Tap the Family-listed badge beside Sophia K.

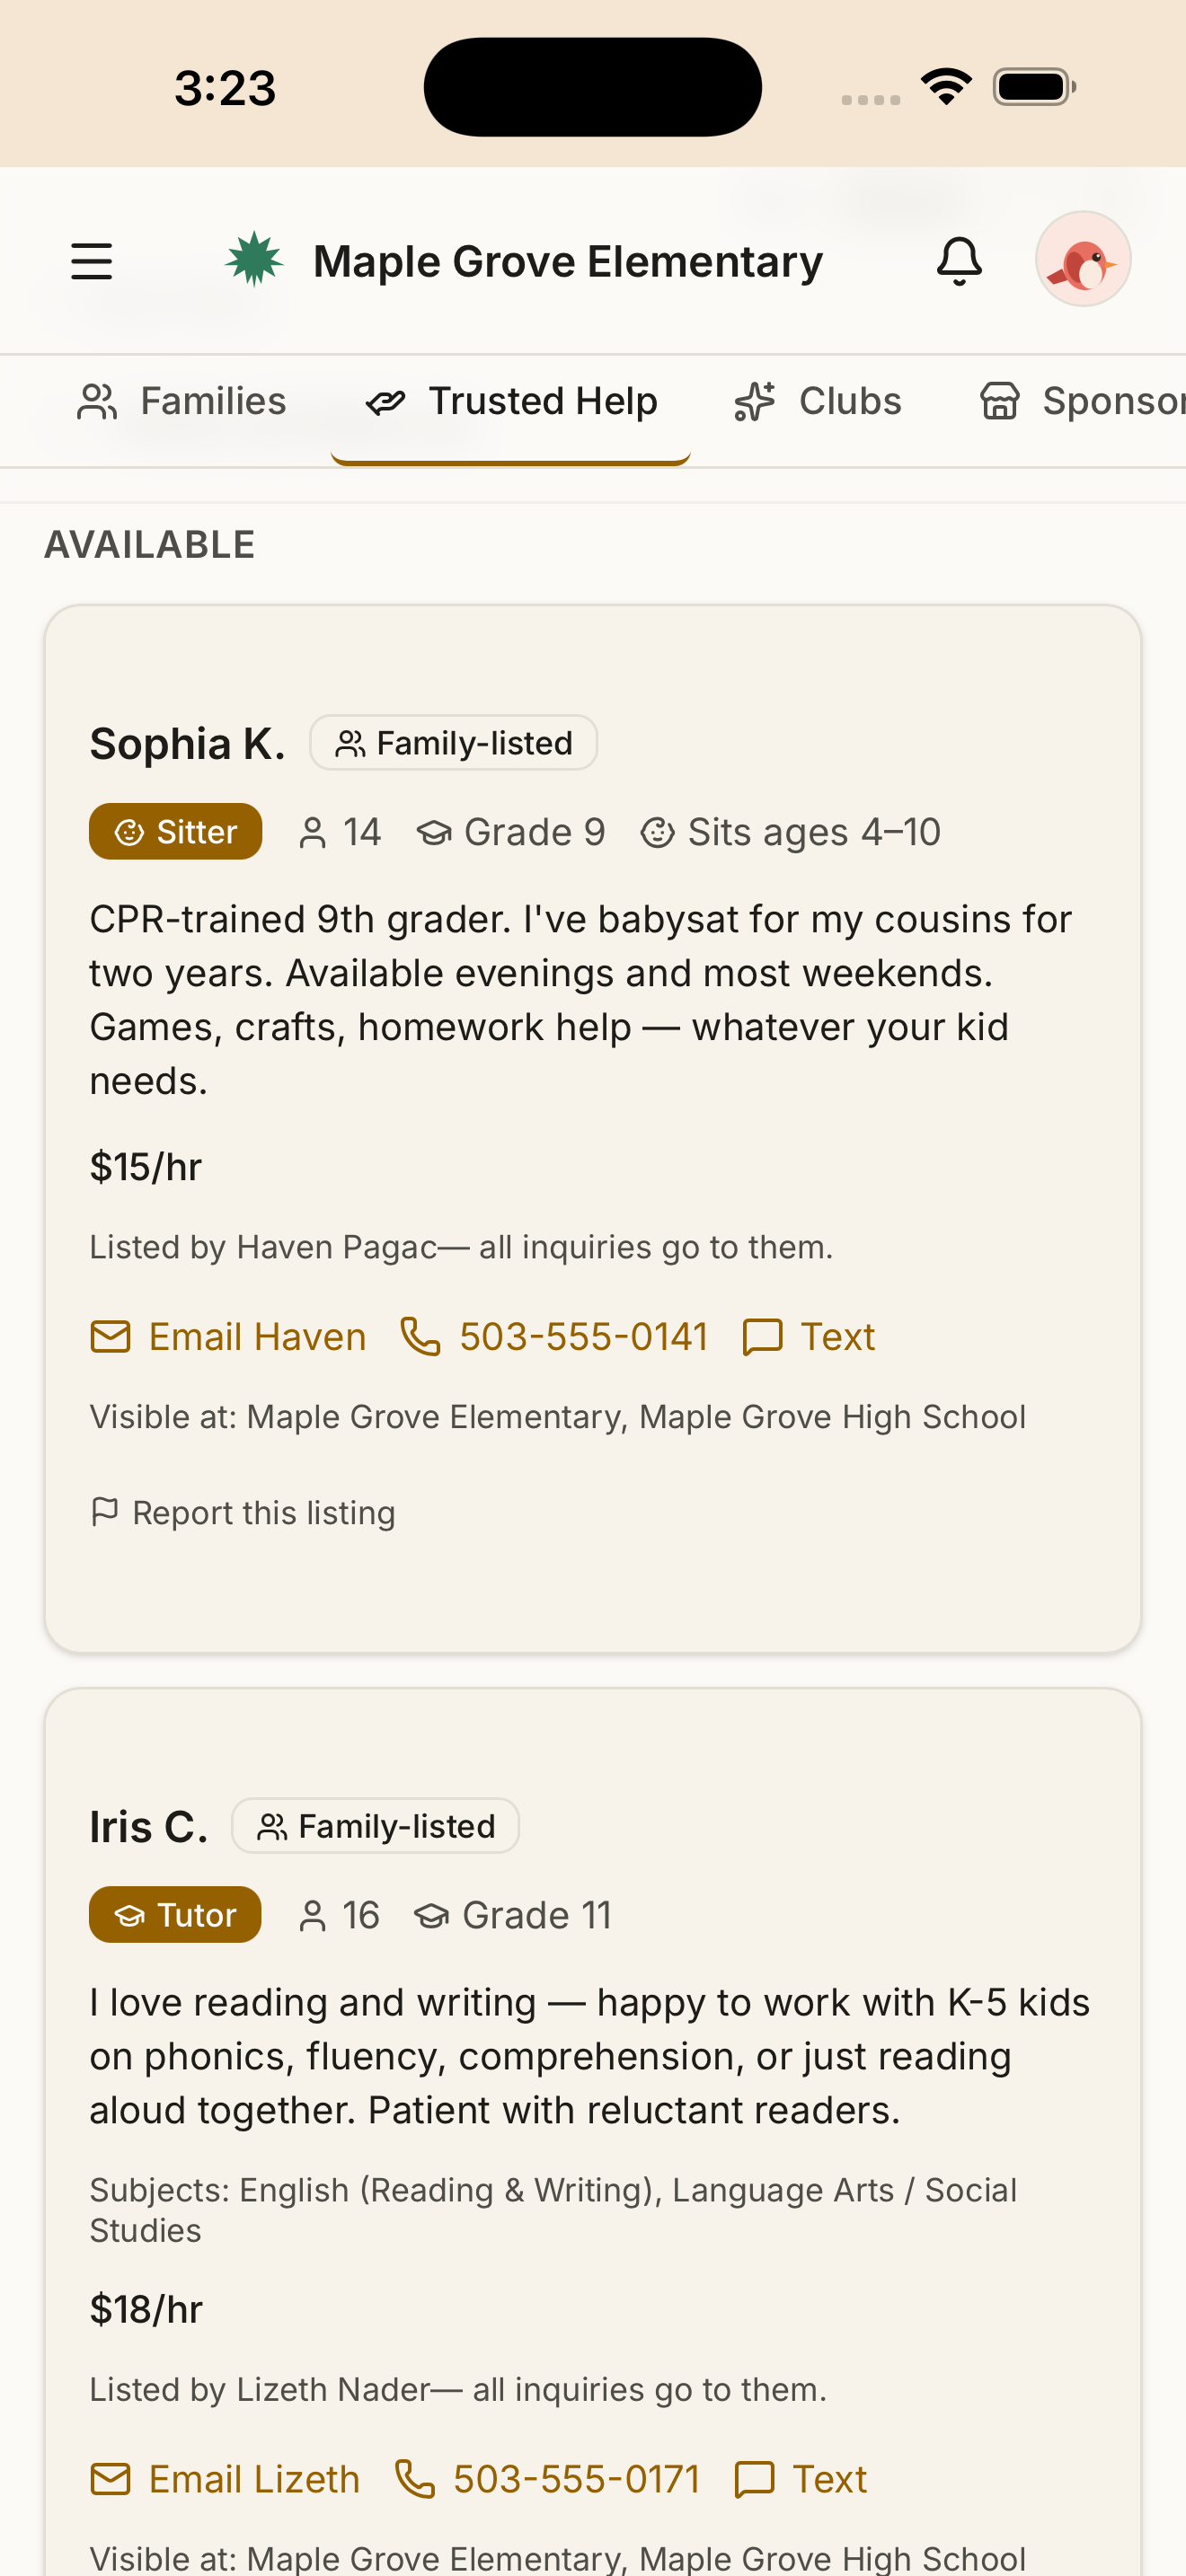pos(453,743)
